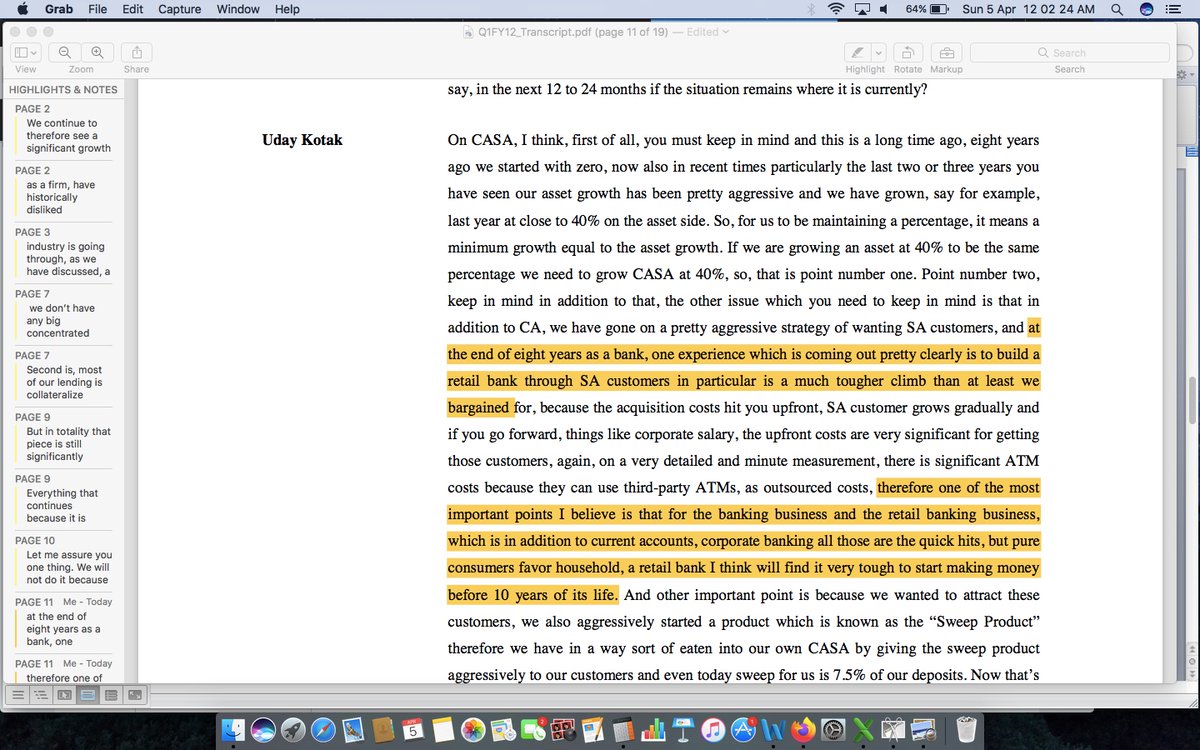Open the Apple menu
The height and width of the screenshot is (750, 1200).
click(22, 9)
